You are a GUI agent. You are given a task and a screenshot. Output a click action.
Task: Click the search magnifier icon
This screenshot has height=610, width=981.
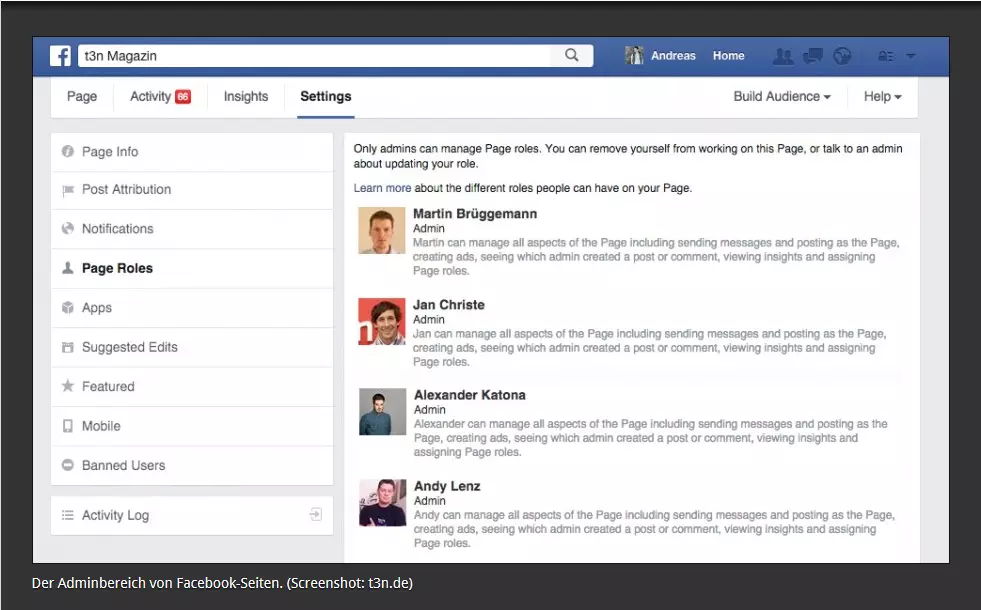572,56
